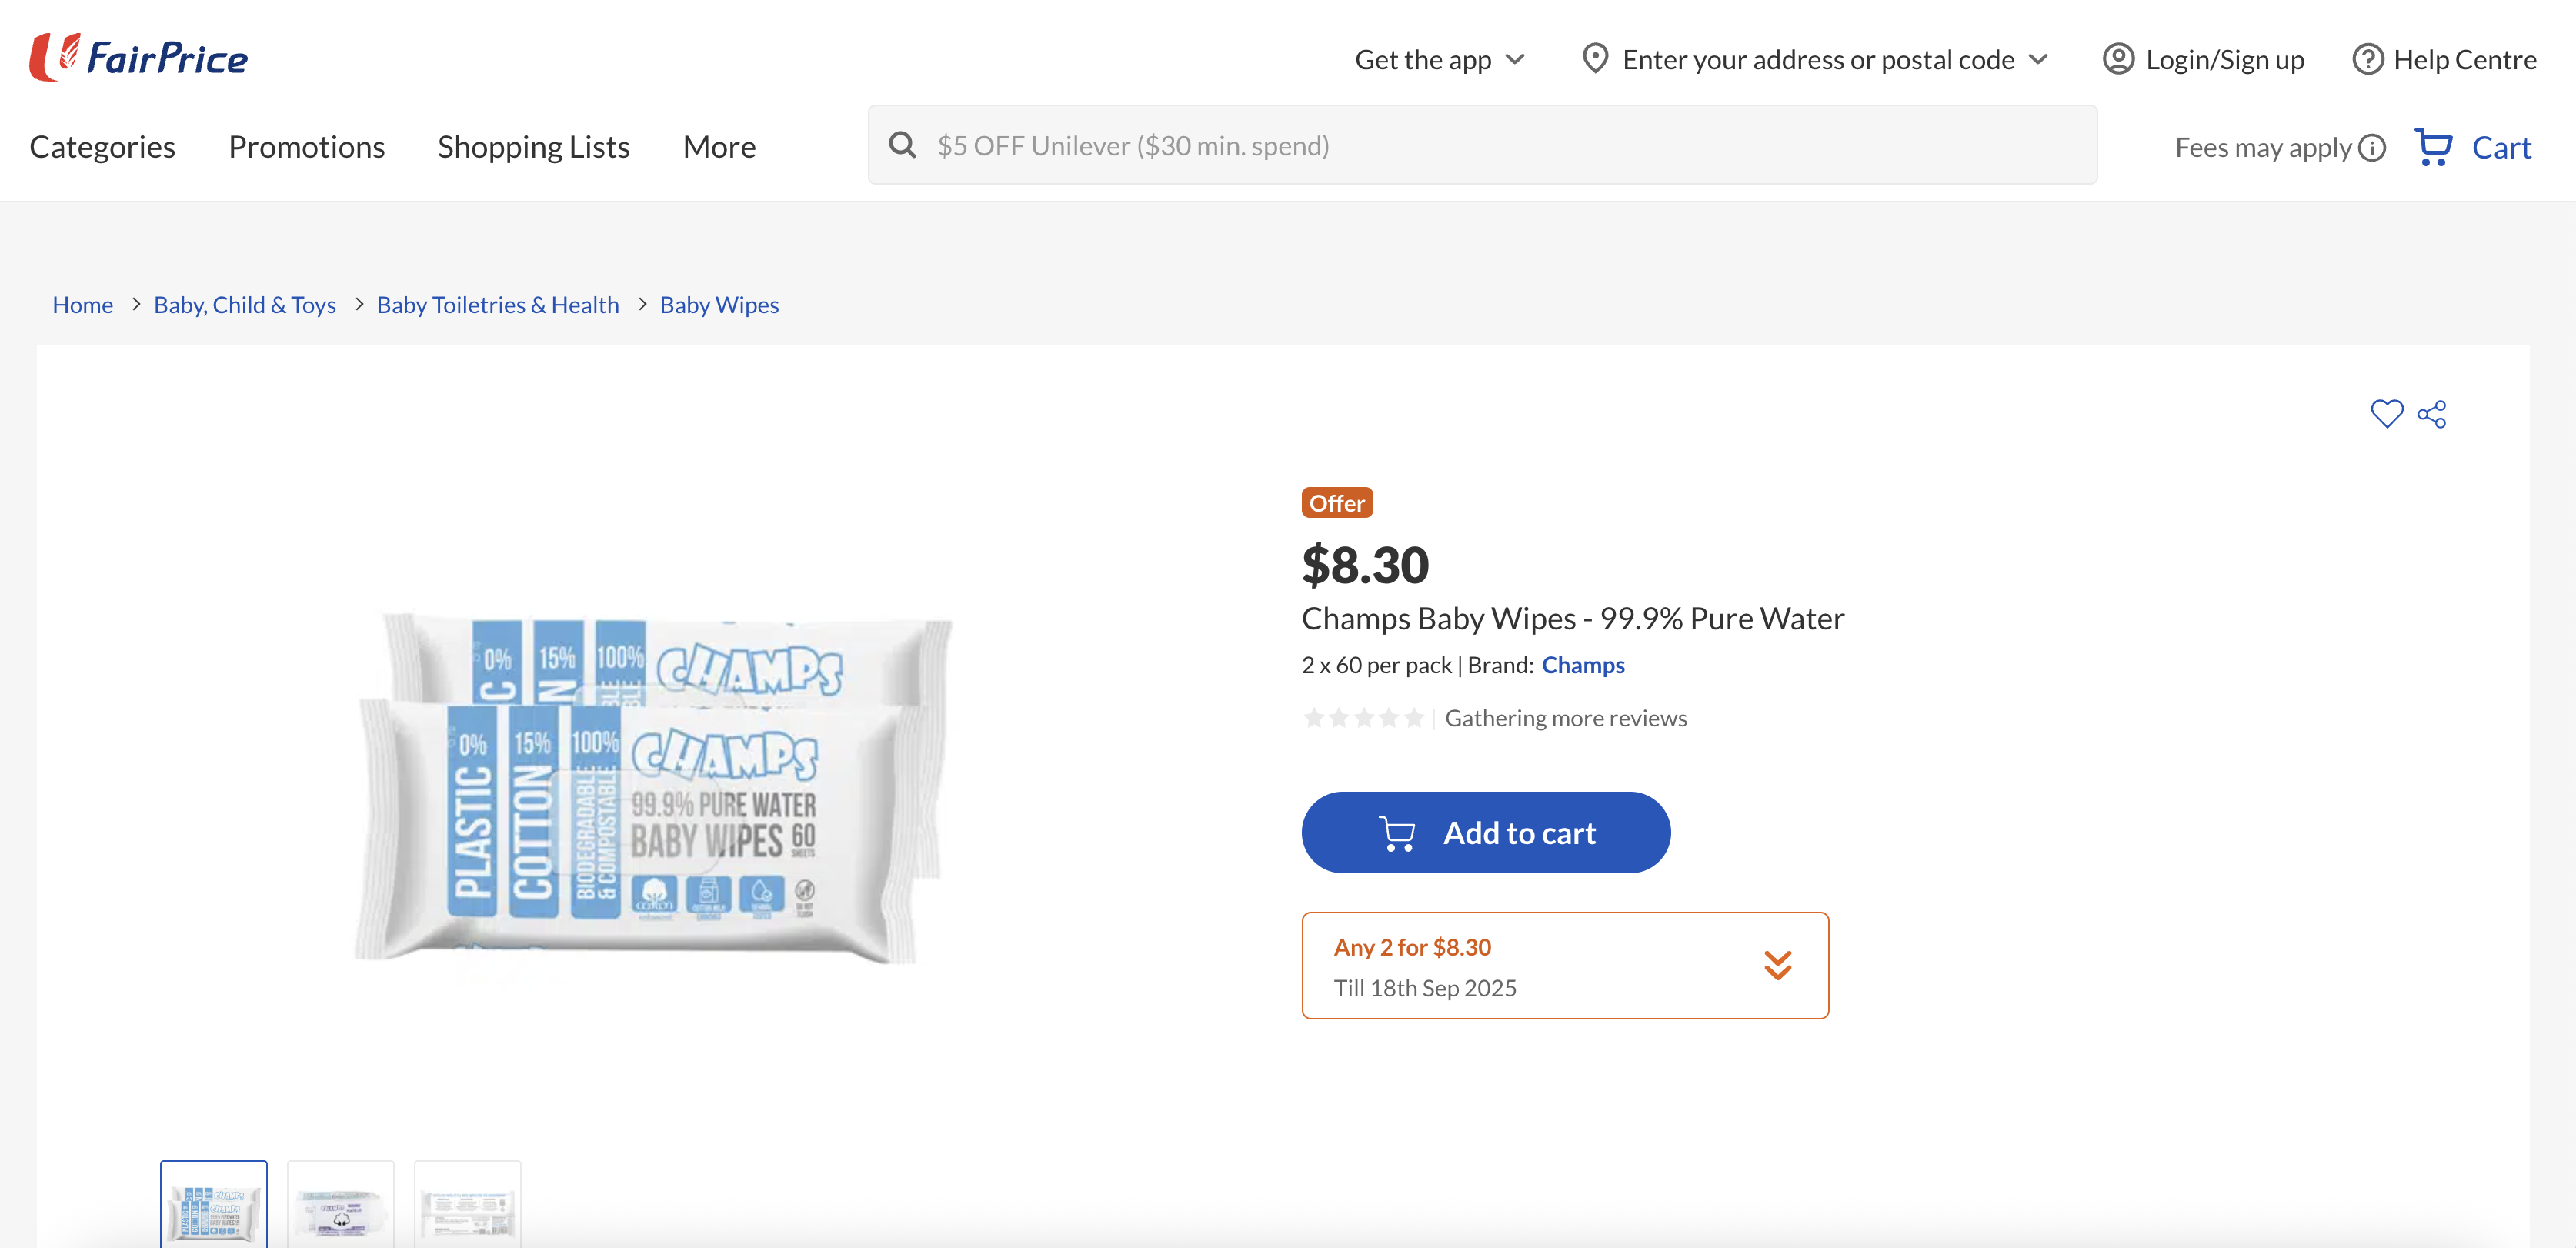The image size is (2576, 1248).
Task: Click the search magnifier icon
Action: click(902, 145)
